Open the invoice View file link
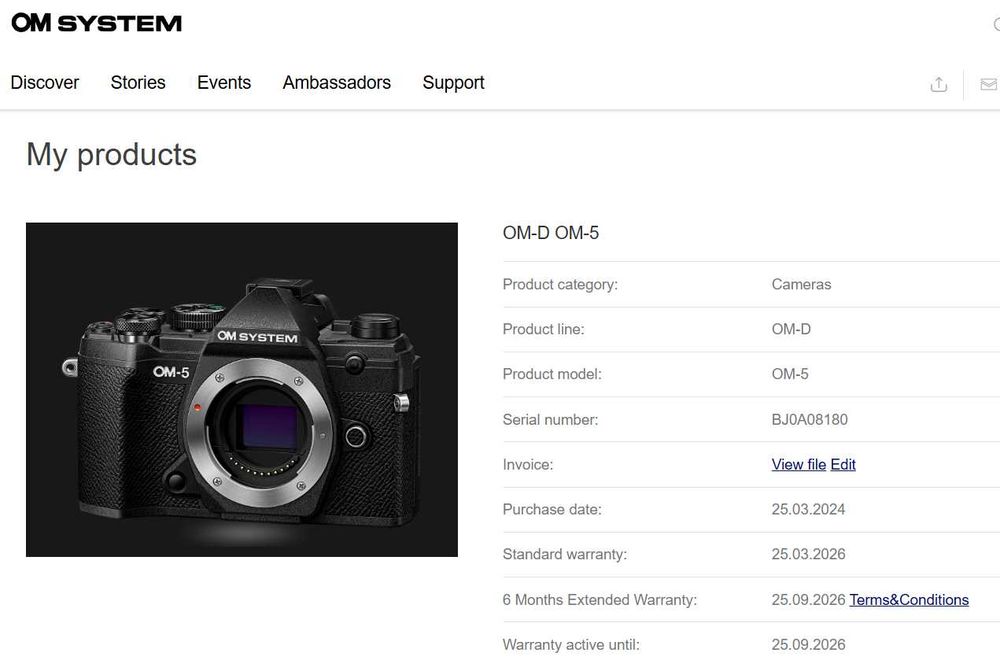Viewport: 1000px width, 667px height. point(799,464)
